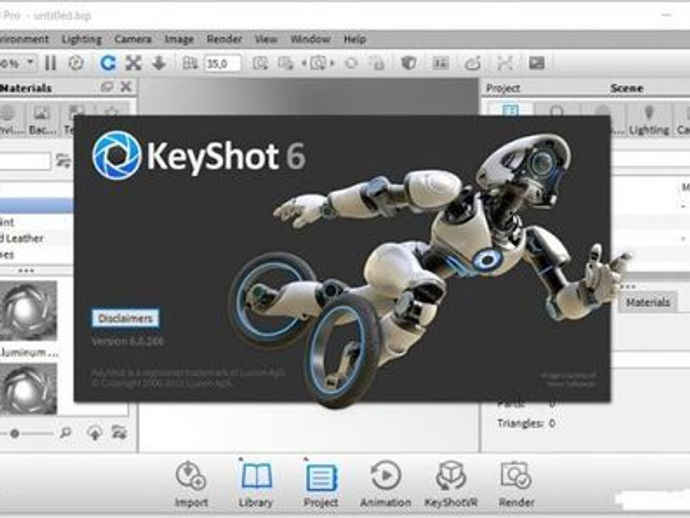Open the Help menu
690x518 pixels.
[x=355, y=39]
